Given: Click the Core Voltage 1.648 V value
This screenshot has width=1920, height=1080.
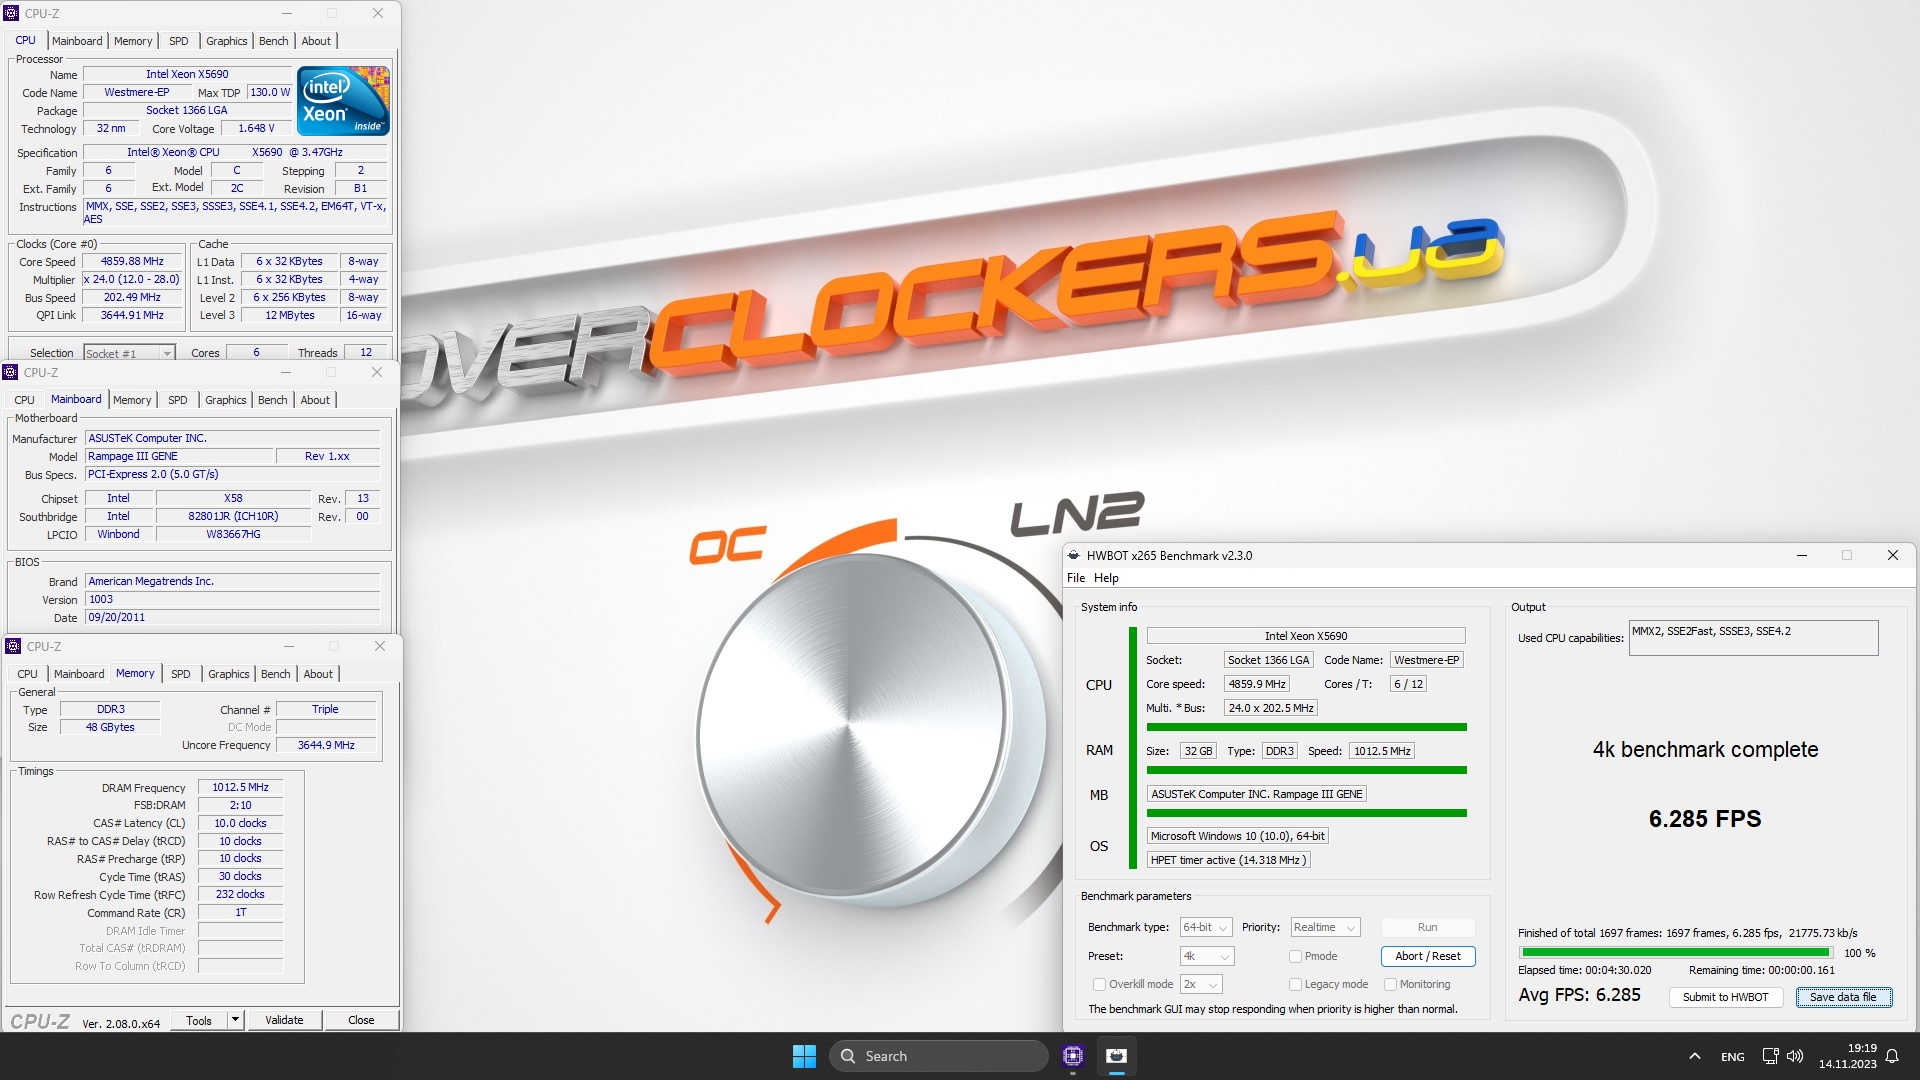Looking at the screenshot, I should click(256, 128).
